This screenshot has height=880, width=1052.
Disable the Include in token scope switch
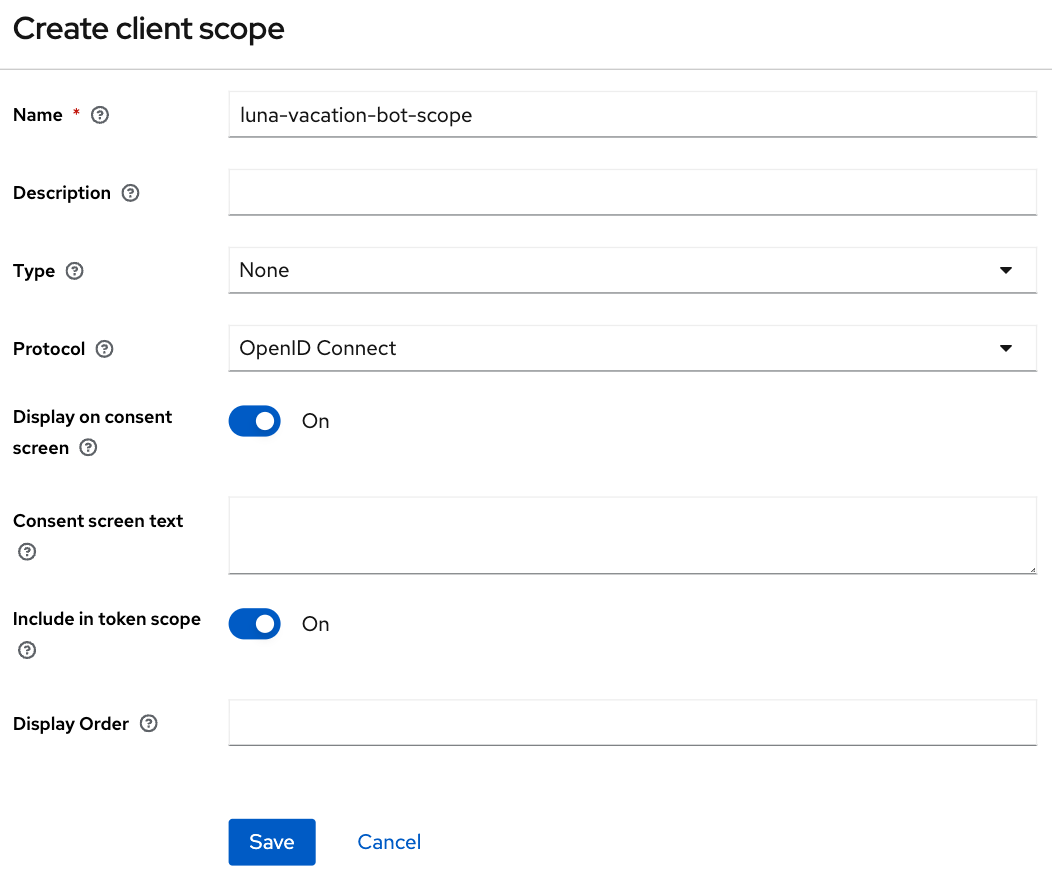click(x=254, y=624)
